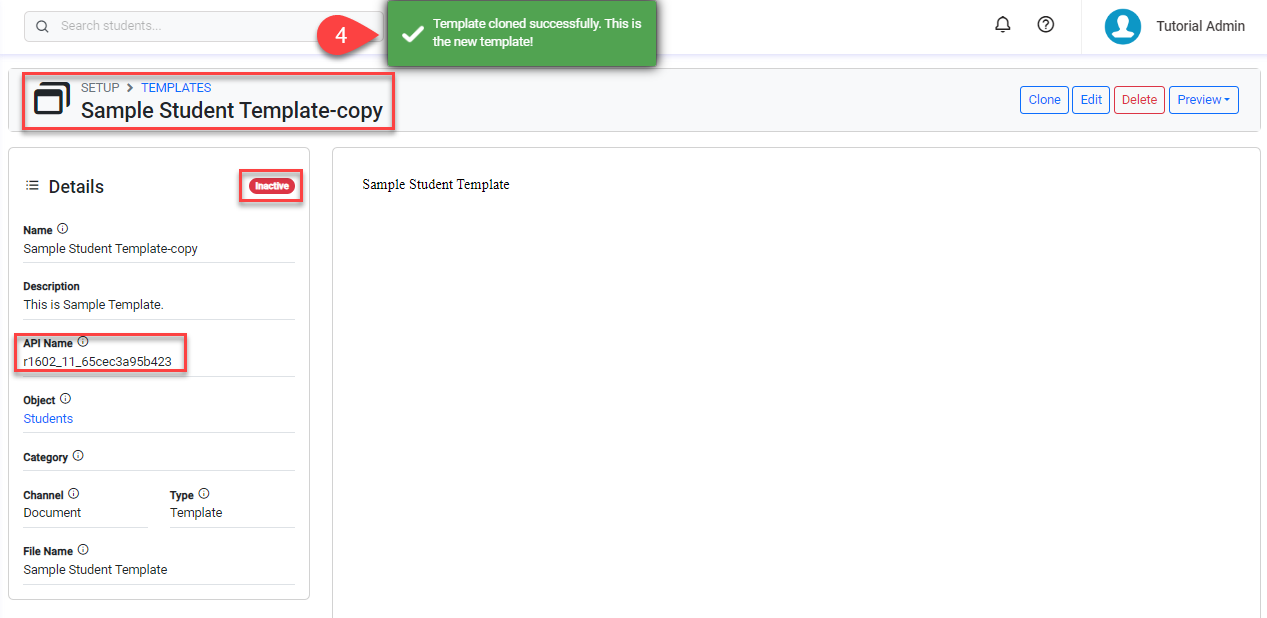Image resolution: width=1267 pixels, height=618 pixels.
Task: Click the templates icon beside page title
Action: (52, 99)
